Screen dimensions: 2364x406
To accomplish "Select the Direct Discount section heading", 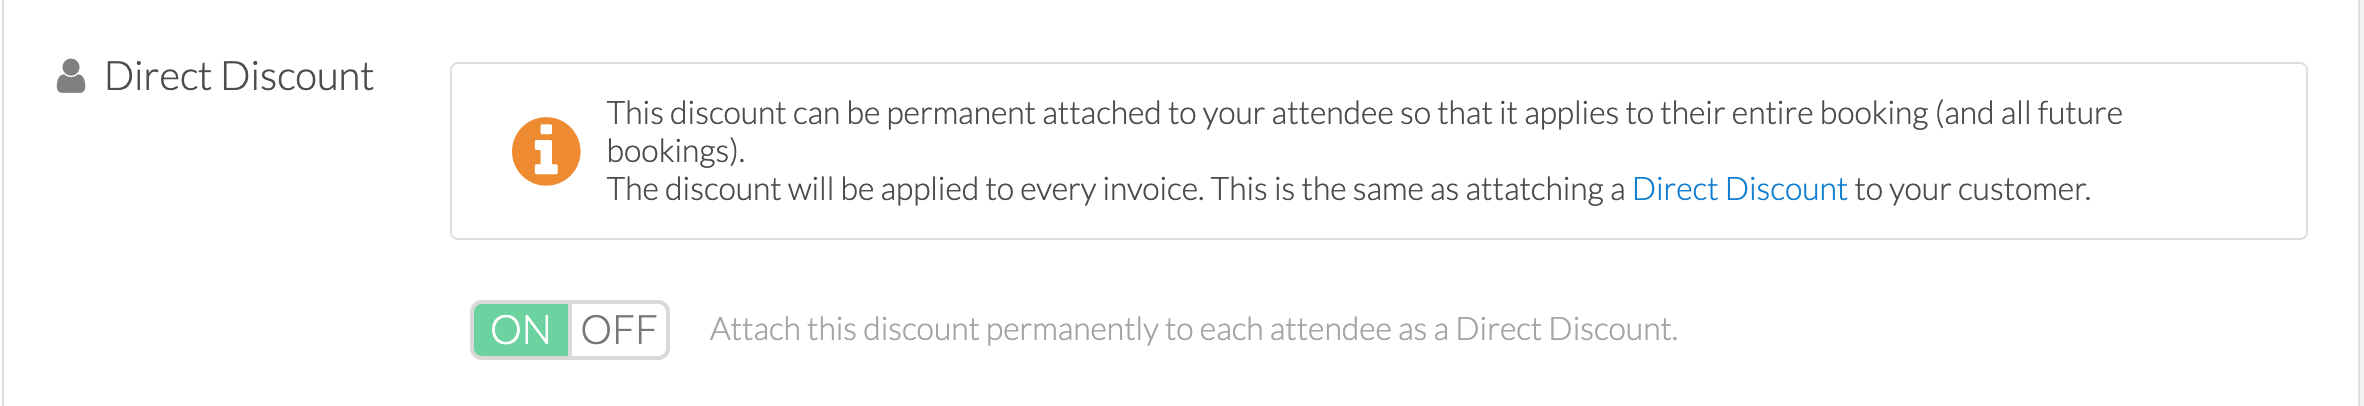I will pyautogui.click(x=239, y=77).
